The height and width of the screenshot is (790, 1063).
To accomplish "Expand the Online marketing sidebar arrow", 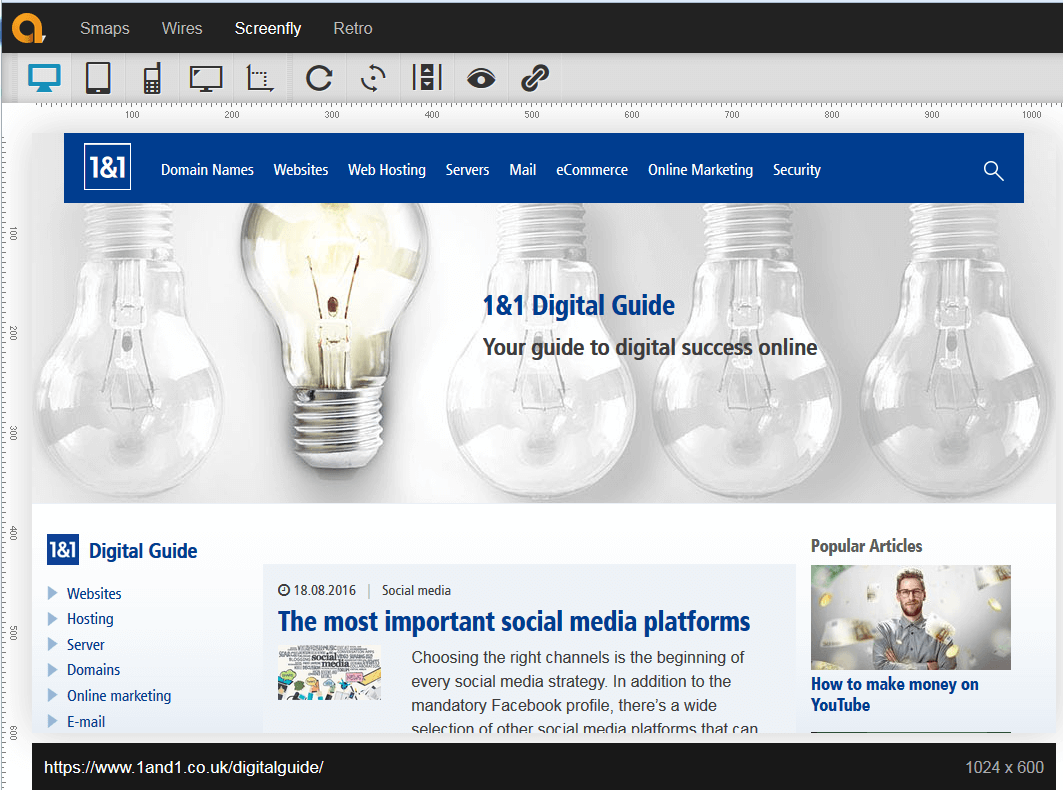I will tap(52, 695).
